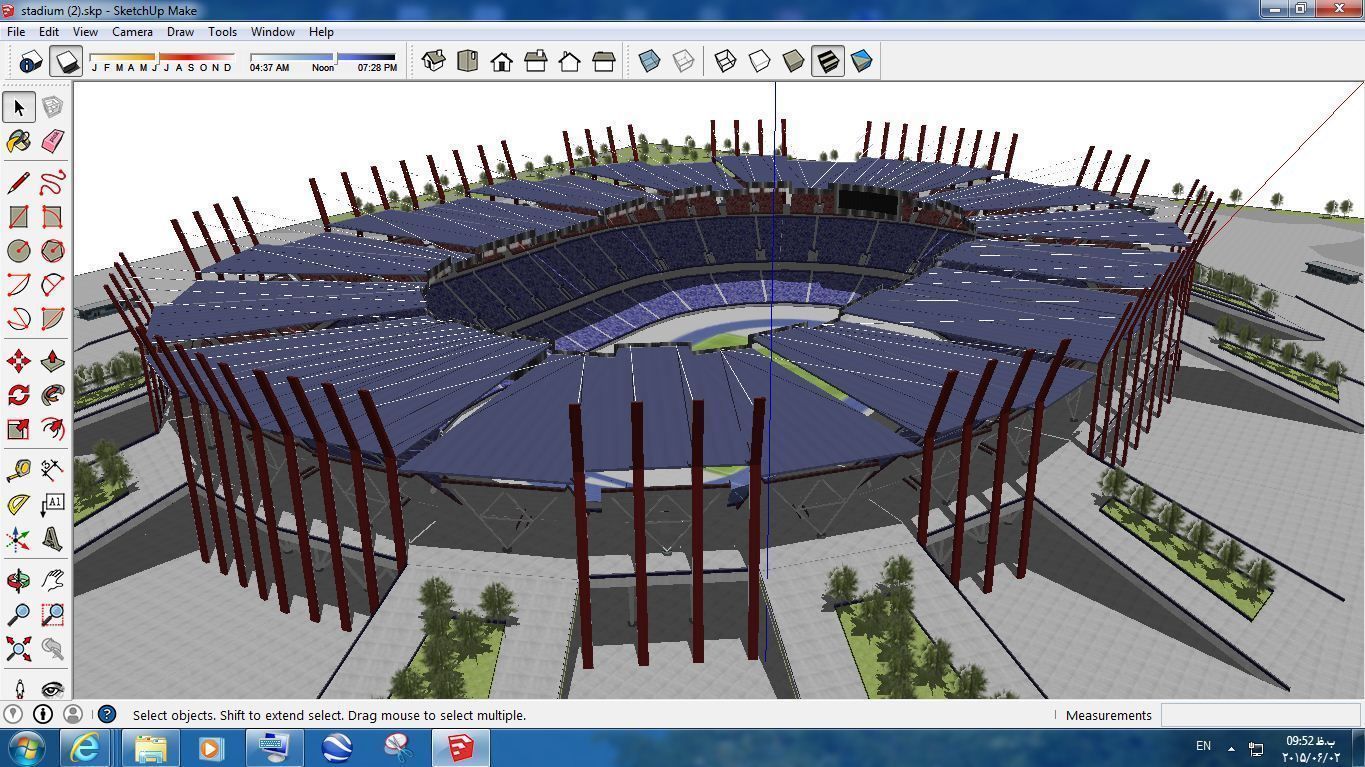Select the 3 Point Arc tool
1365x767 pixels.
click(x=18, y=319)
